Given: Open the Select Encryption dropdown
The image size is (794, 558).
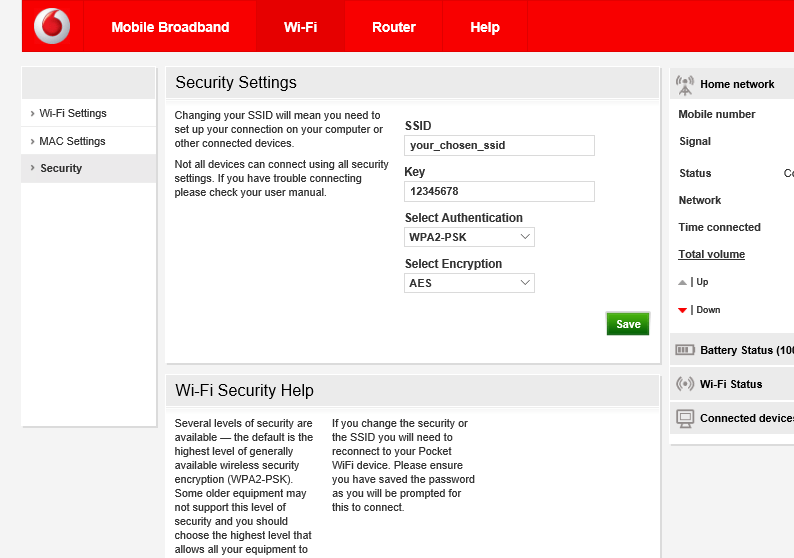Looking at the screenshot, I should [469, 283].
